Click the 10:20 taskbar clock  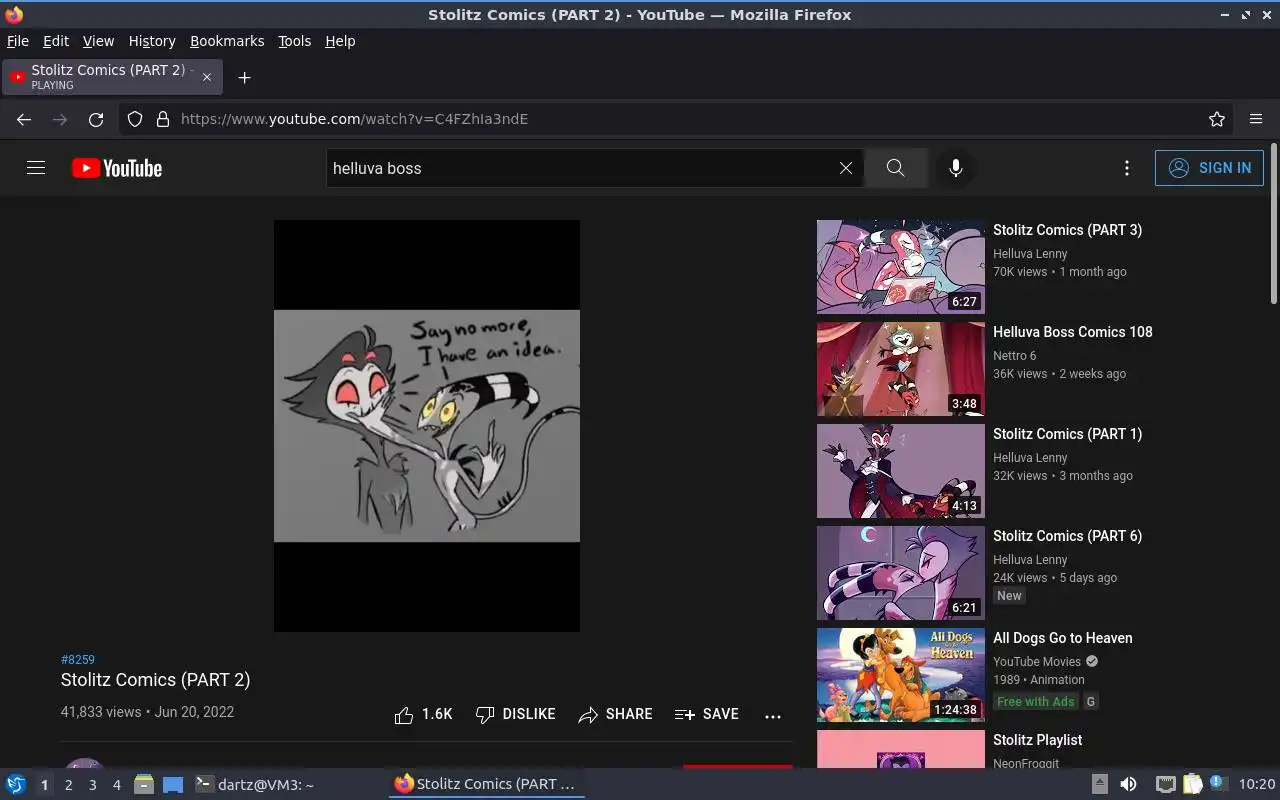(x=1257, y=785)
